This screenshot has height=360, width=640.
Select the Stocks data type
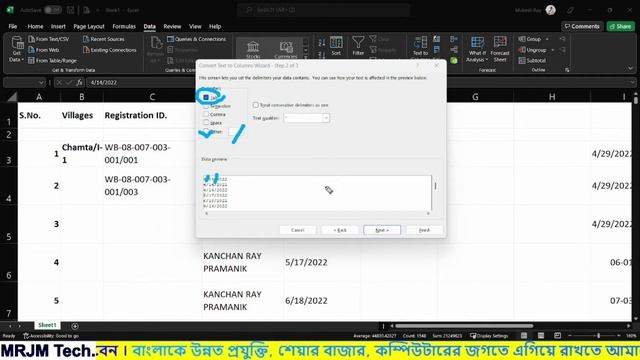(253, 49)
